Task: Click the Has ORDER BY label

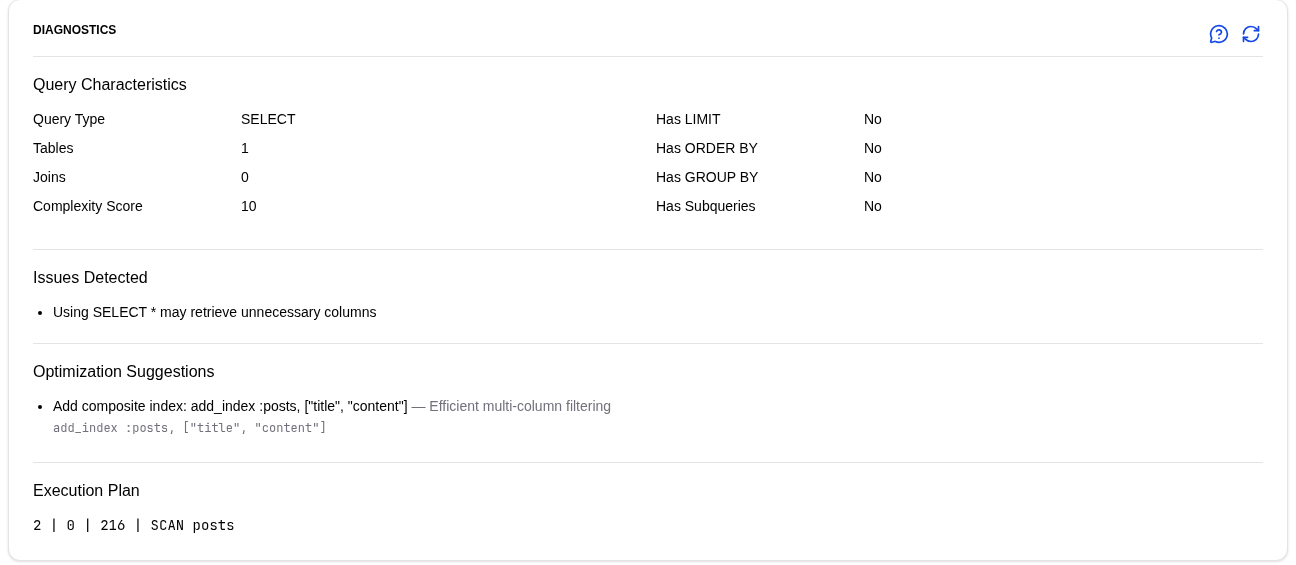Action: [x=707, y=148]
